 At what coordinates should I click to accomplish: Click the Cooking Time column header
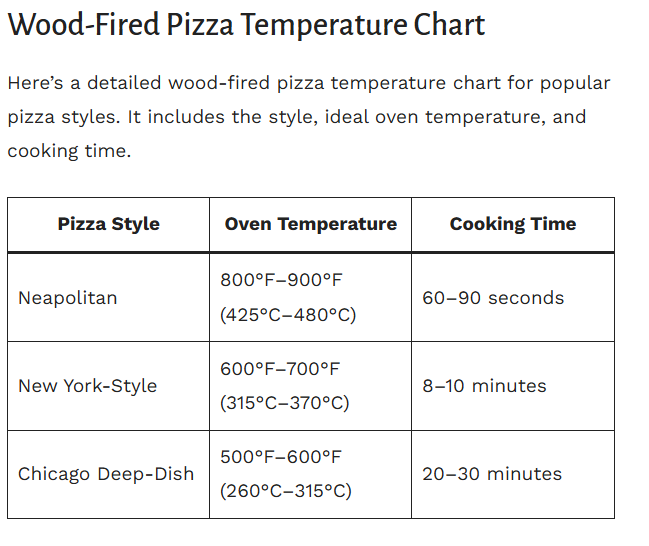coord(512,224)
